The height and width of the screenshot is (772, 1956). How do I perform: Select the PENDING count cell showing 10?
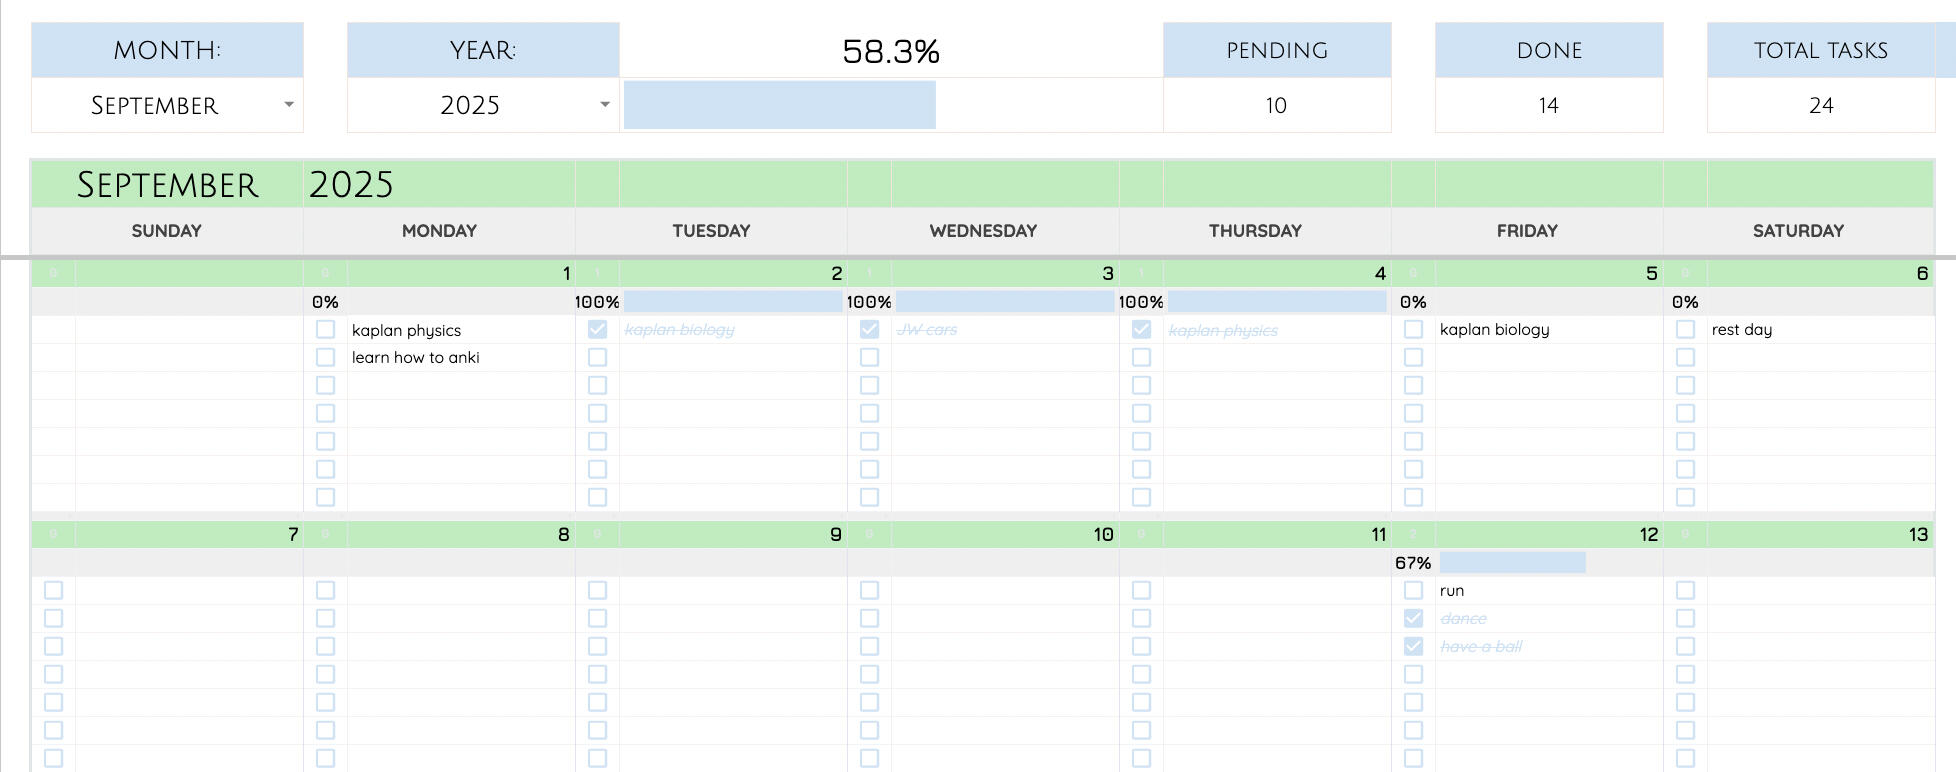(1276, 104)
